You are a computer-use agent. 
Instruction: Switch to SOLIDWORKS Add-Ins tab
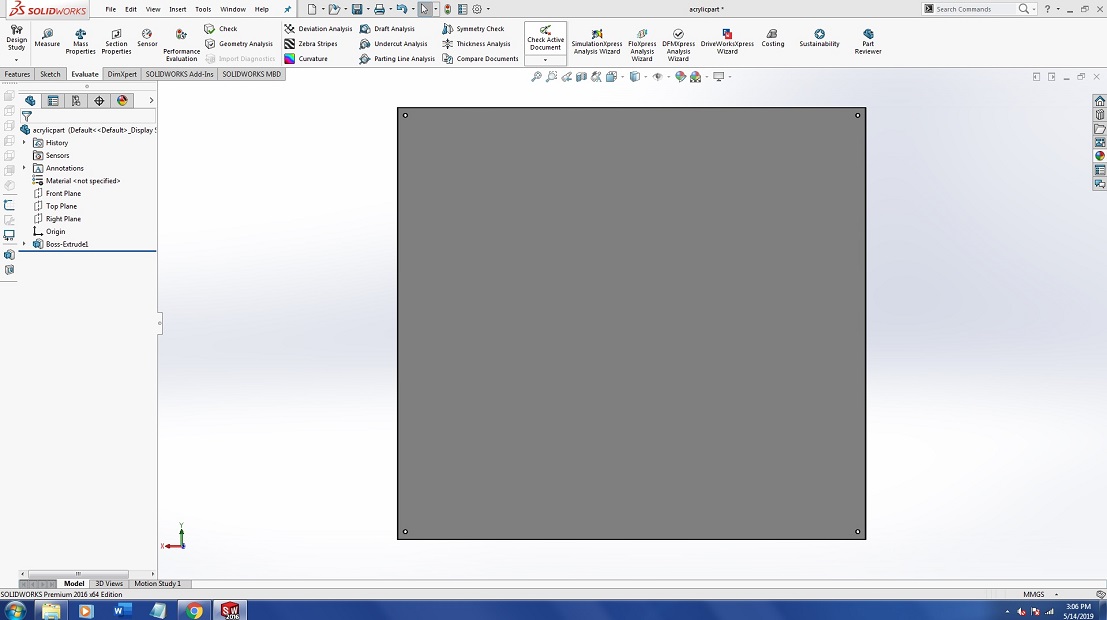[179, 74]
